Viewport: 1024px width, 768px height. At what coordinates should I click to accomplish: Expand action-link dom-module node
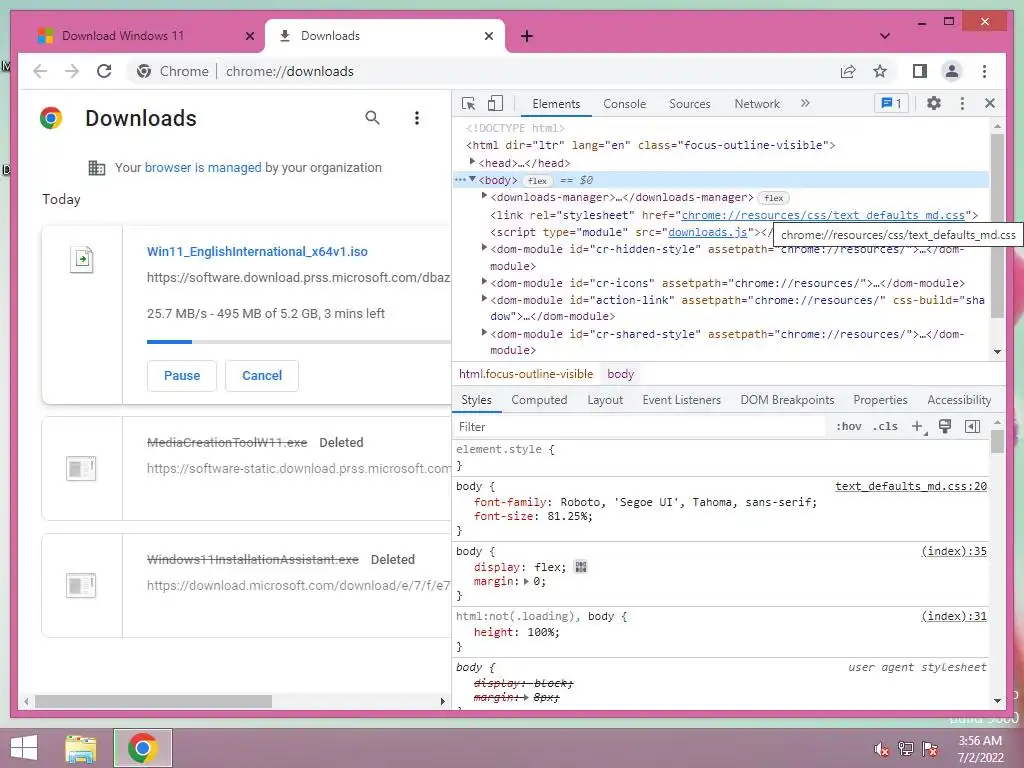pyautogui.click(x=484, y=298)
